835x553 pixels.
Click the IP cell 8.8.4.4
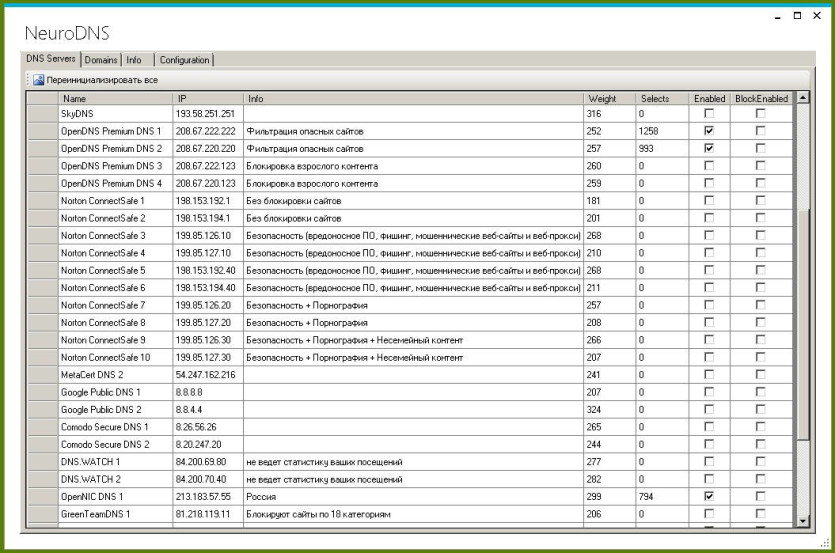coord(208,409)
